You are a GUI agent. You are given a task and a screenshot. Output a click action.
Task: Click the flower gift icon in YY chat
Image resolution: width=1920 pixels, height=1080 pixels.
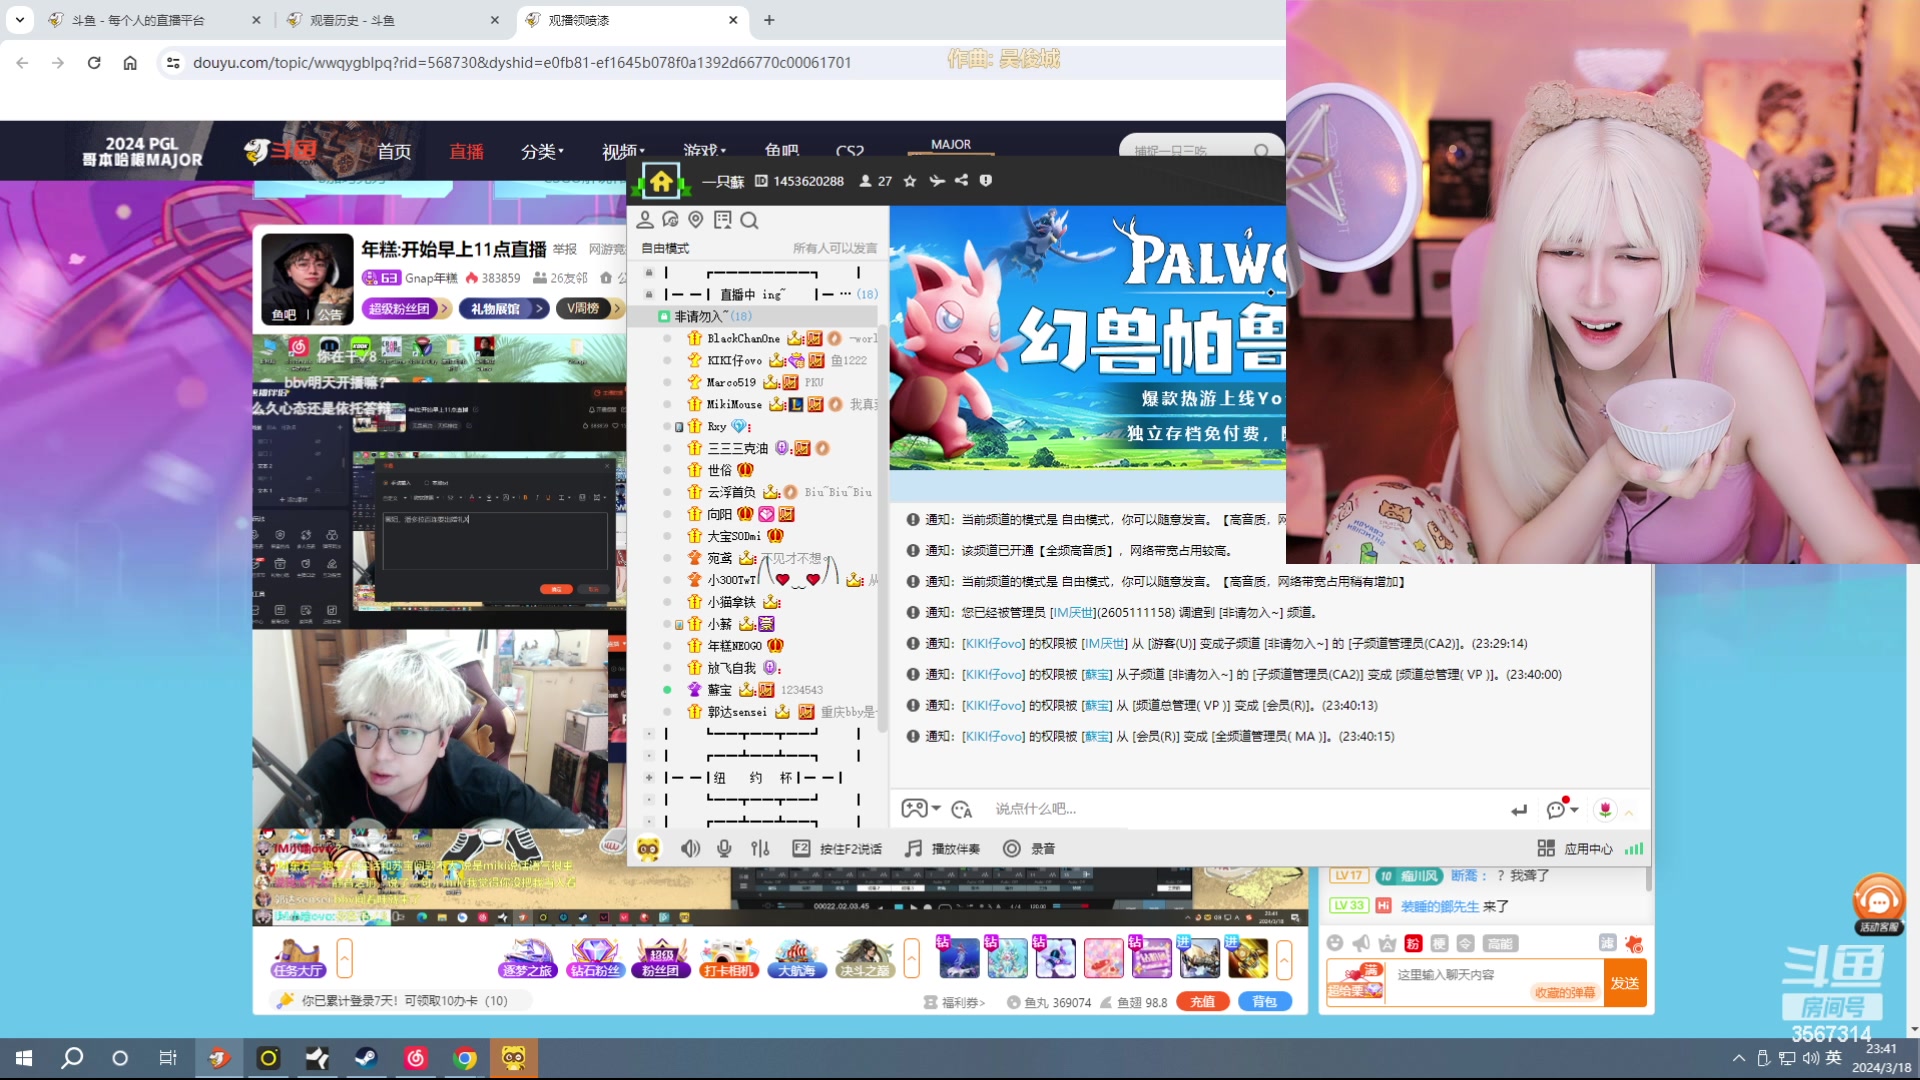point(1605,810)
